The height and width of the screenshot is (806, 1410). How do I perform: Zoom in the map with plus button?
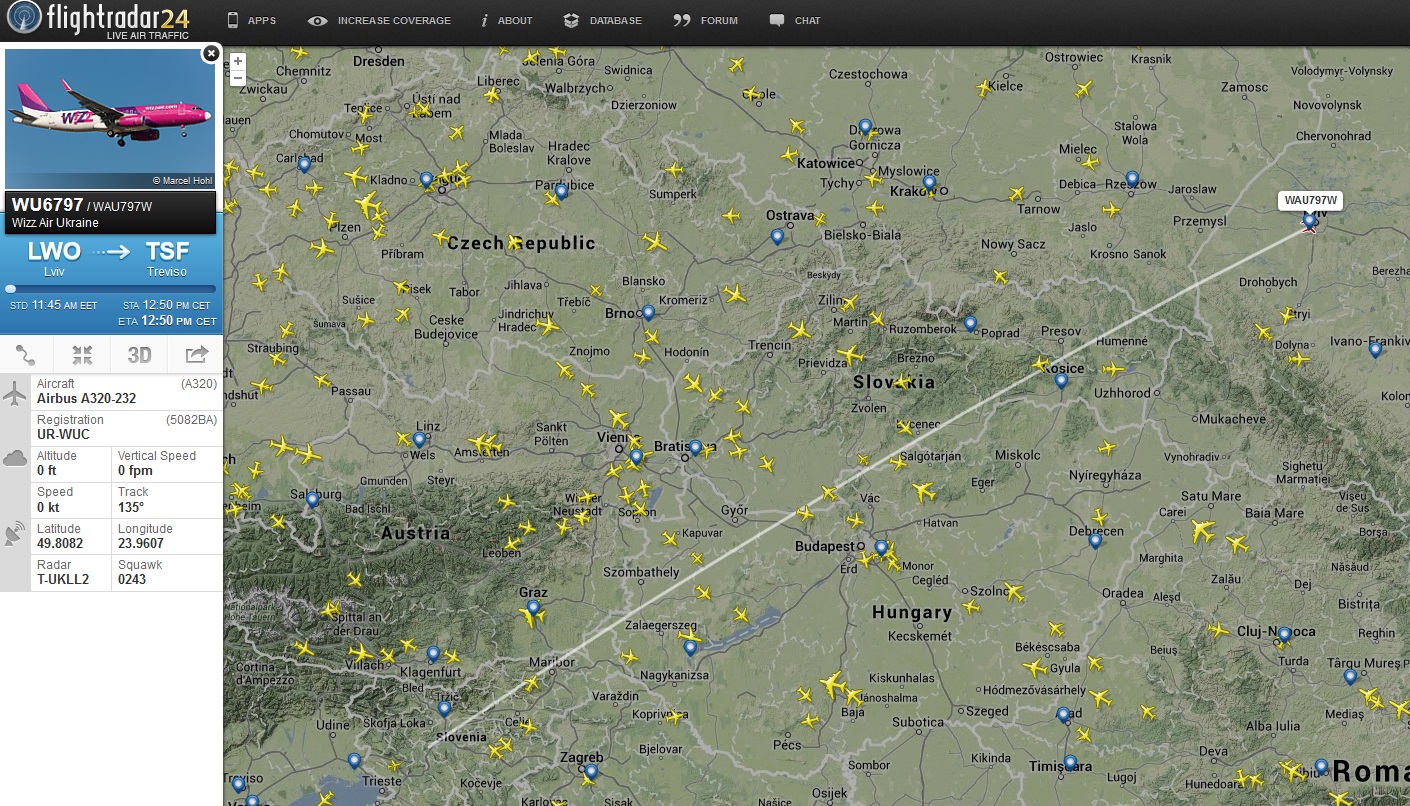(238, 61)
